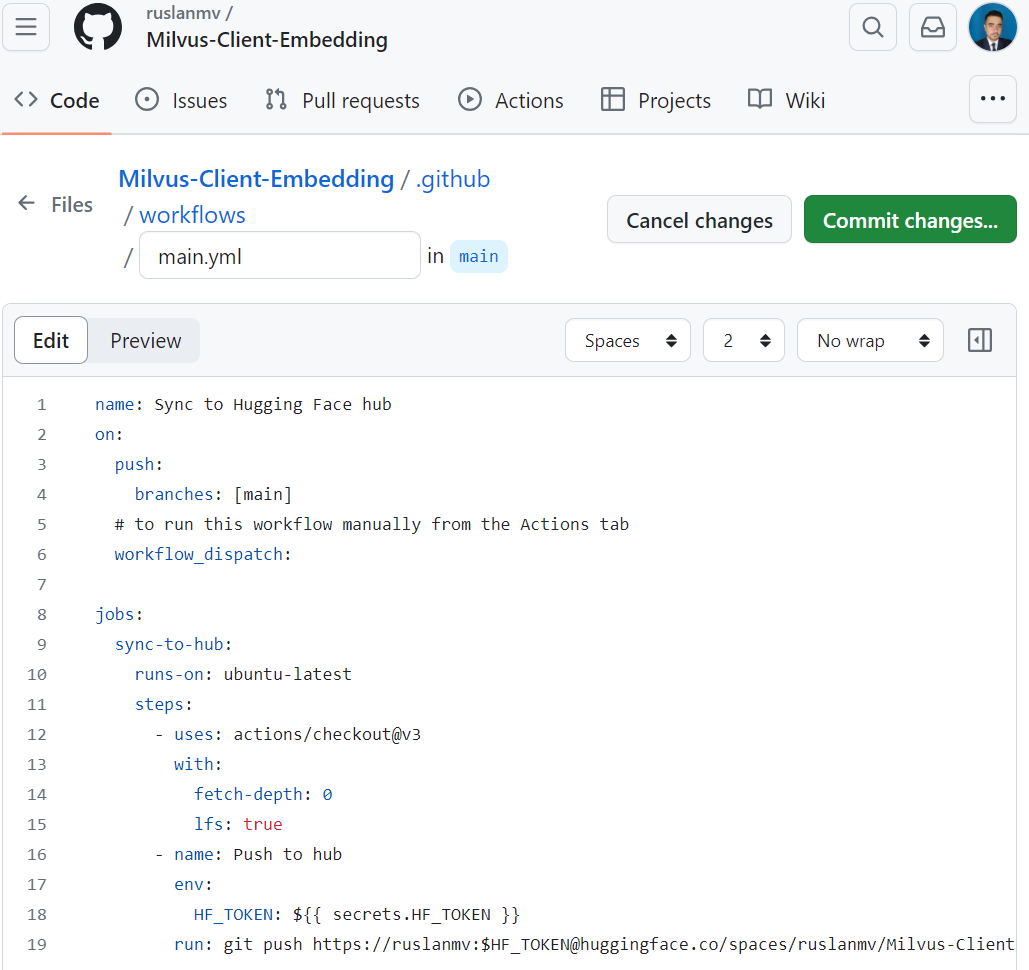
Task: Click 'branches: [main]' in the editor
Action: click(213, 494)
